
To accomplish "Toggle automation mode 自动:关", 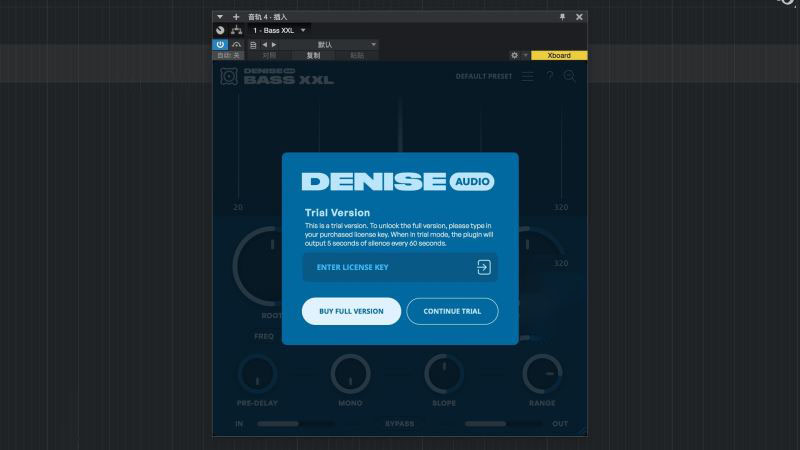I will 228,55.
